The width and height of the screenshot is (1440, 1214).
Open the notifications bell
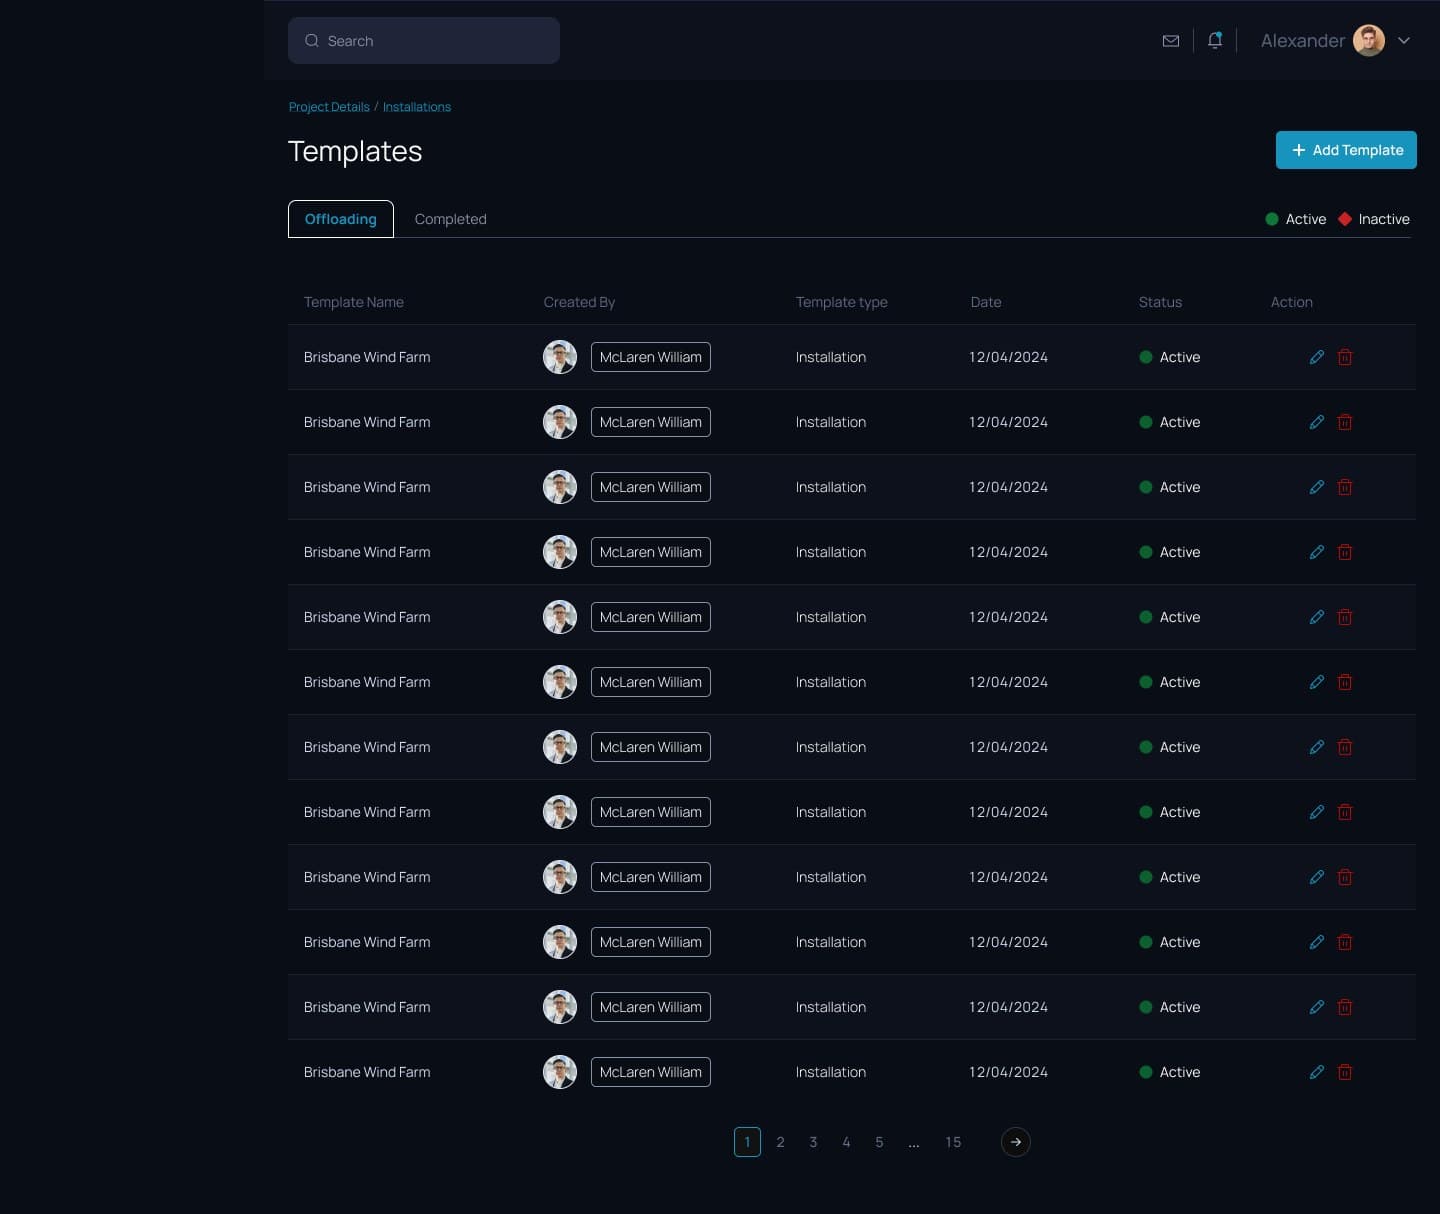[x=1215, y=40]
